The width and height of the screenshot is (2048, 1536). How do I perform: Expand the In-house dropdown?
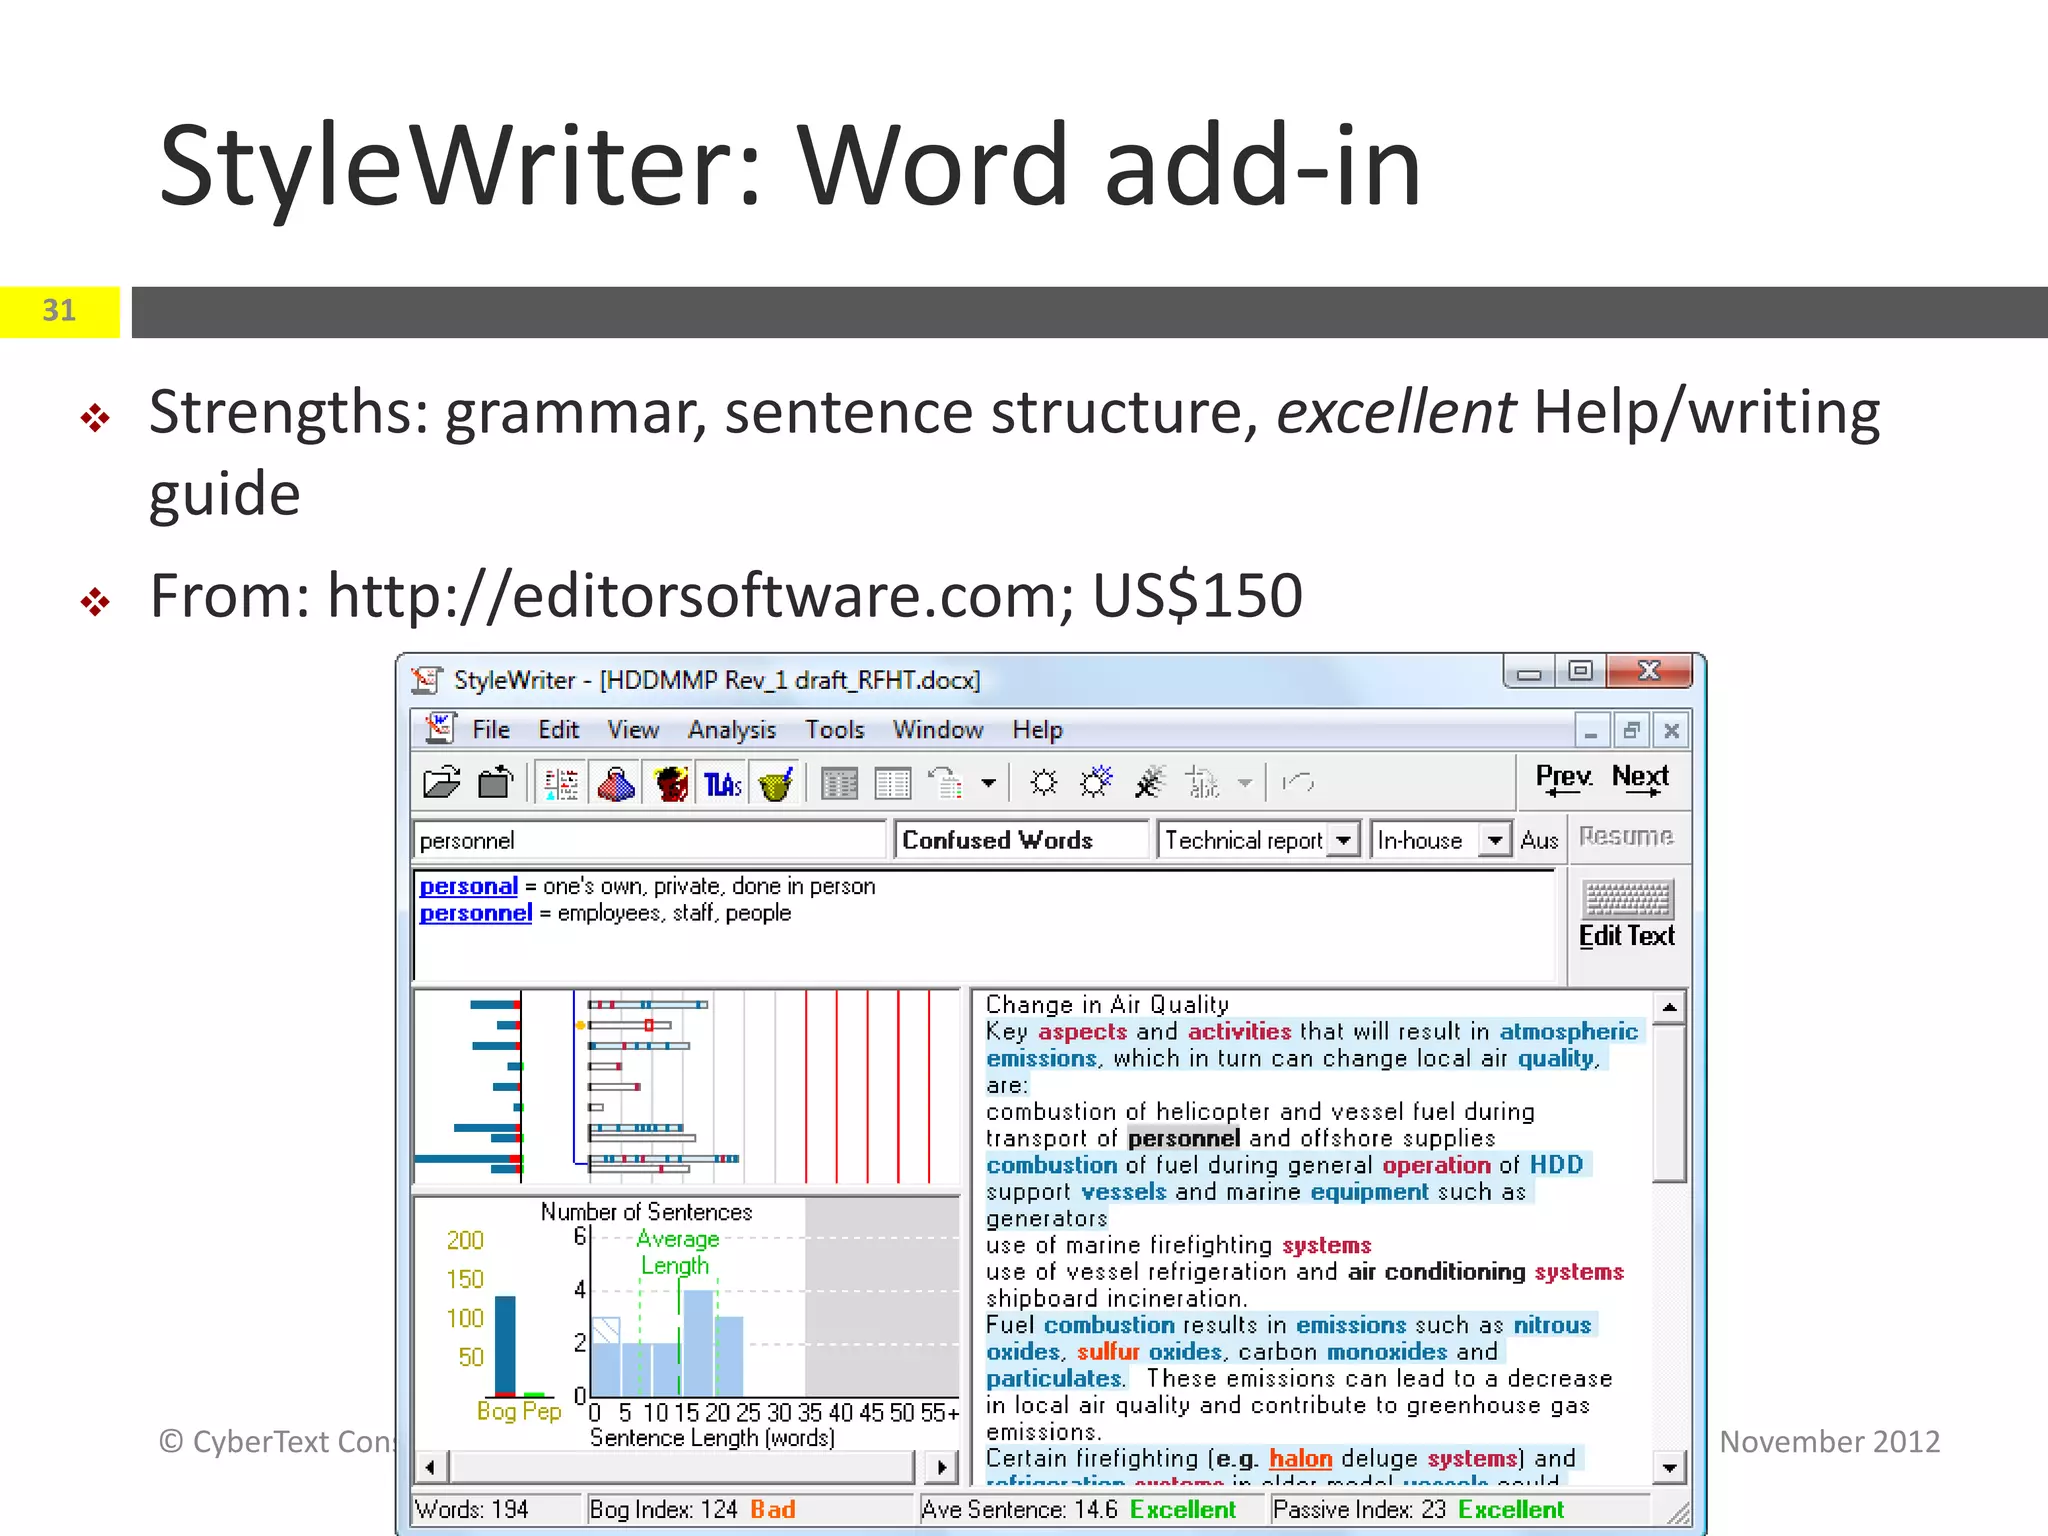(x=1494, y=840)
